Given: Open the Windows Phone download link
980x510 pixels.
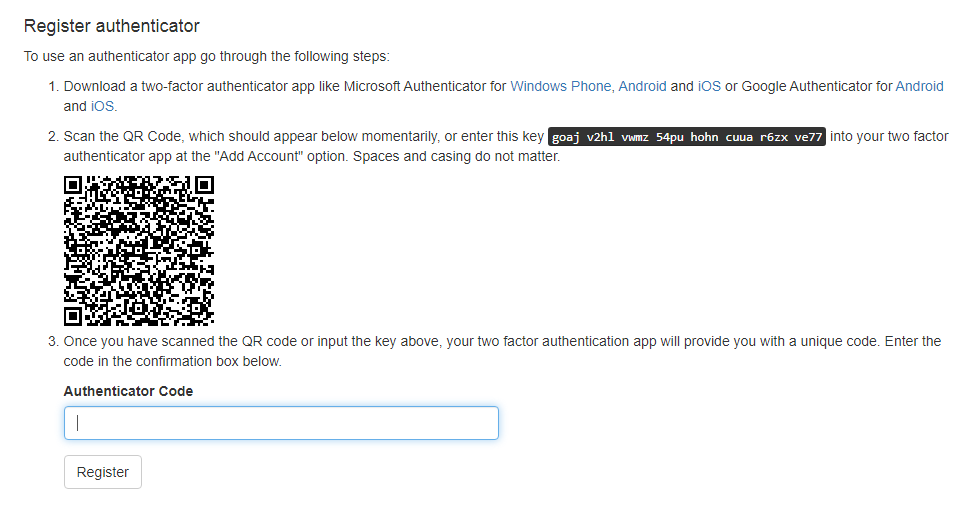Looking at the screenshot, I should point(560,86).
